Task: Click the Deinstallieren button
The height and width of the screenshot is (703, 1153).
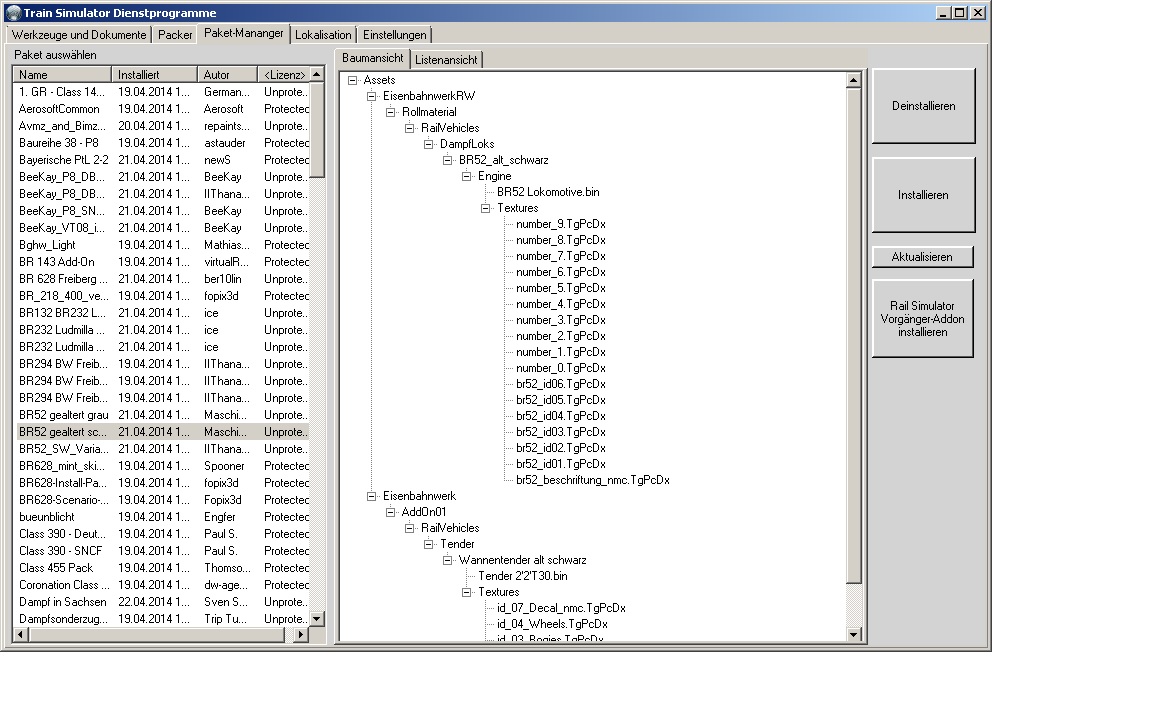Action: pos(924,106)
